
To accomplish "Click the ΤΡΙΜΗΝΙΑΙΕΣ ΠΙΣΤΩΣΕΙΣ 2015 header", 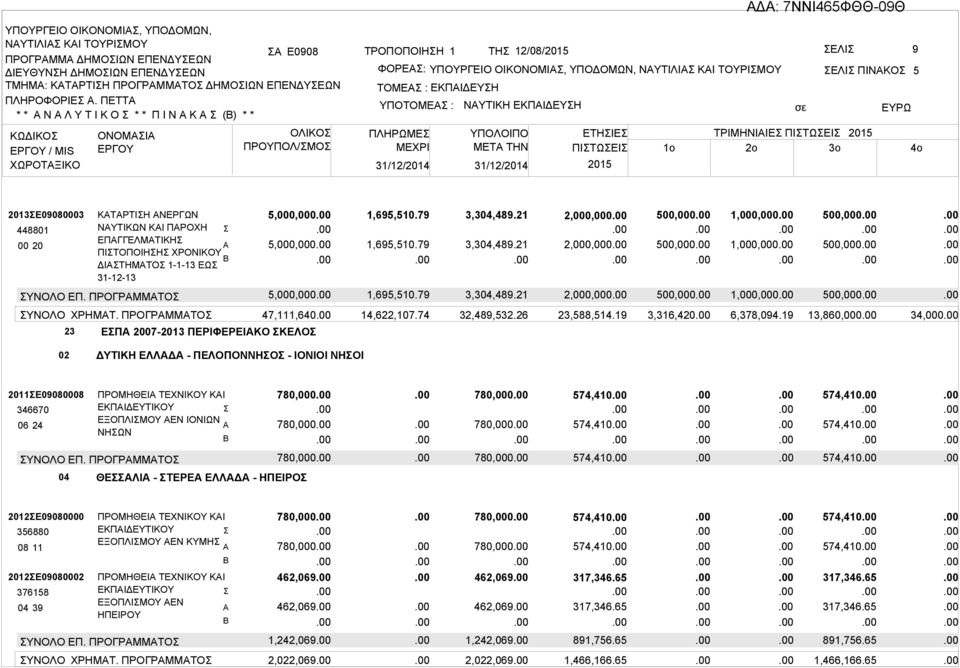I will 793,133.
